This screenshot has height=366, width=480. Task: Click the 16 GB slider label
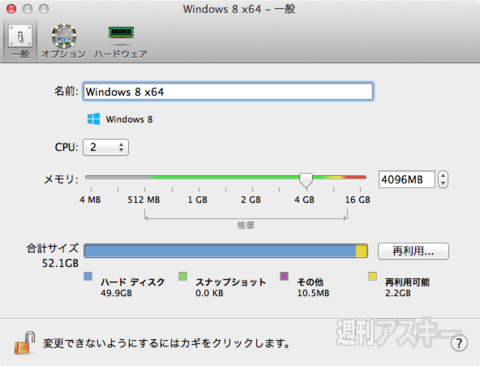tap(358, 200)
